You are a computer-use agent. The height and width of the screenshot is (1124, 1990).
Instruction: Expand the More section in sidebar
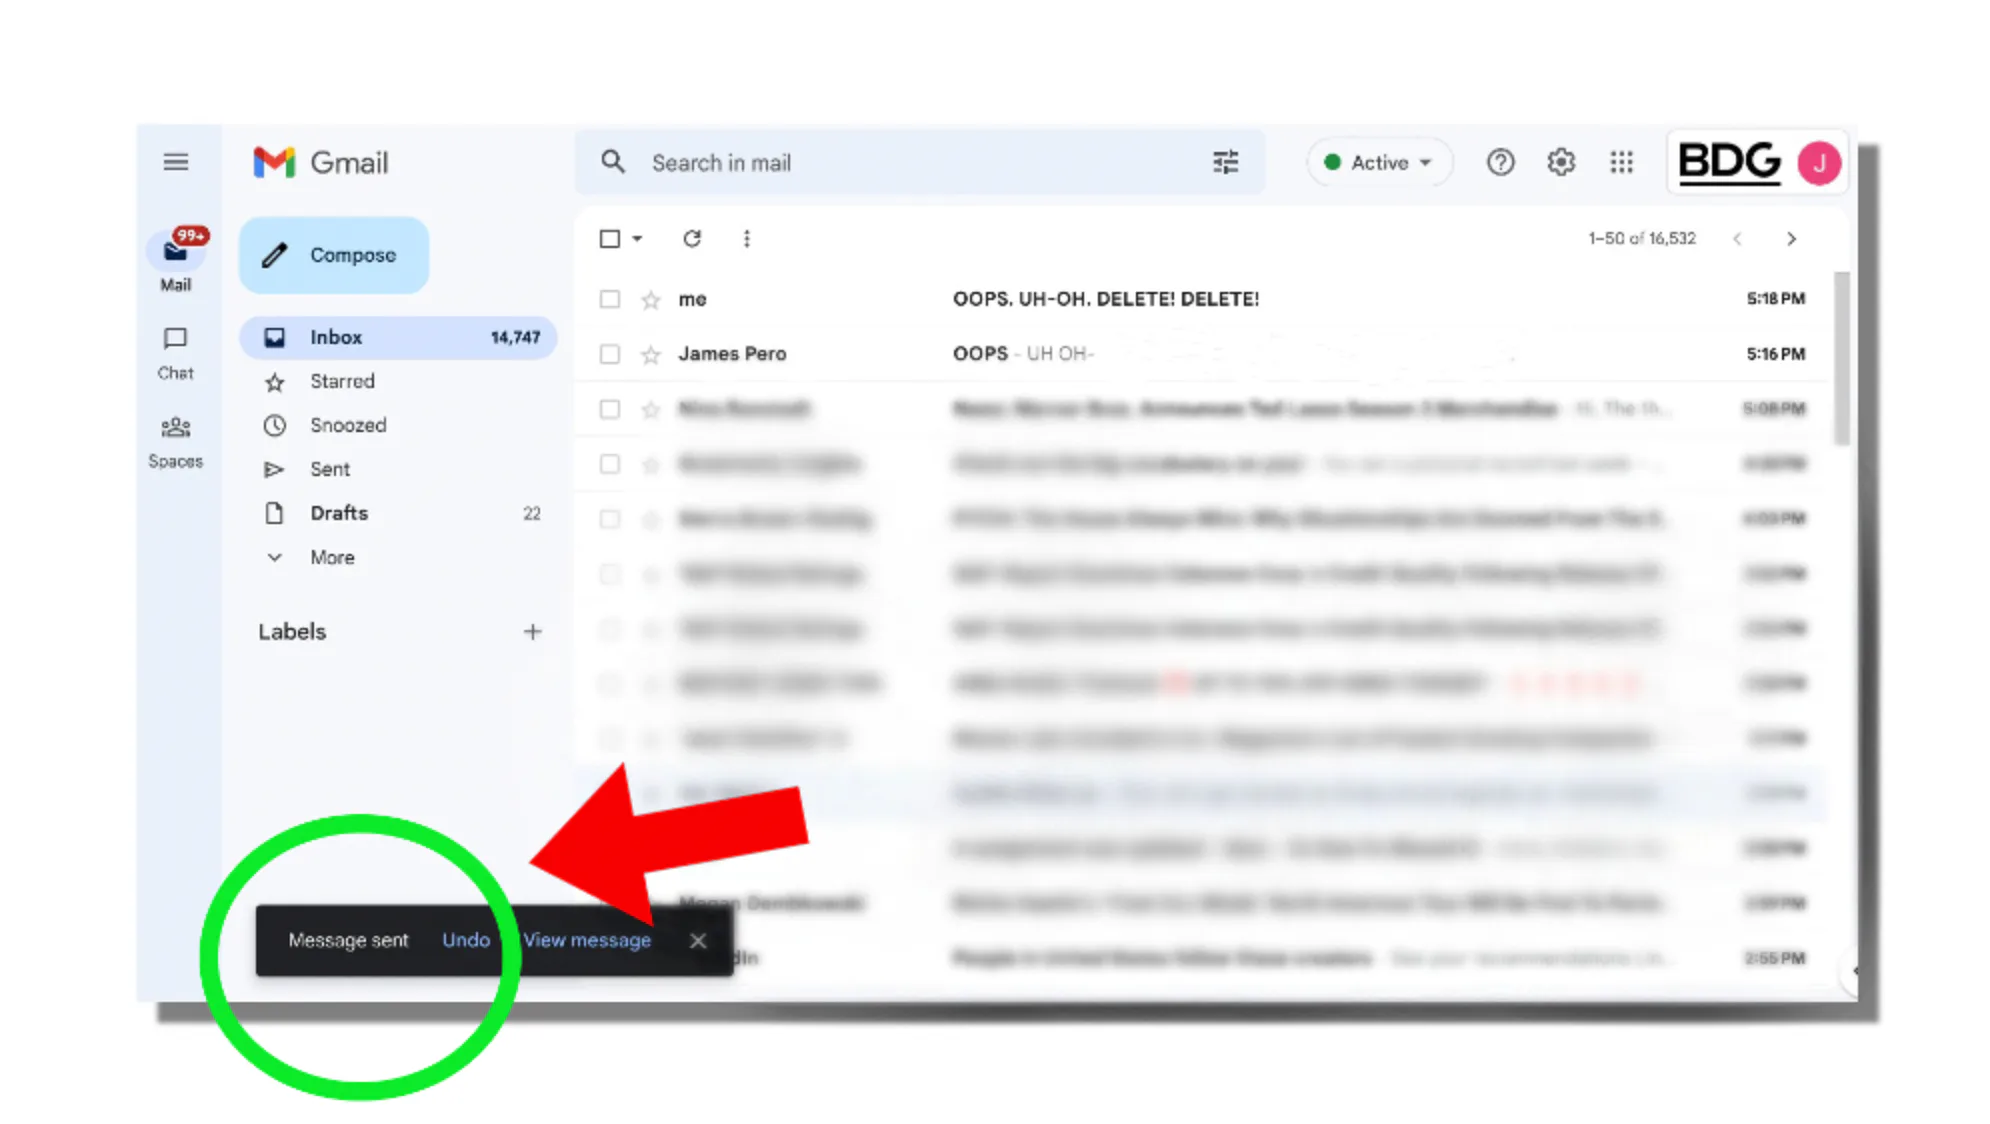pos(331,558)
